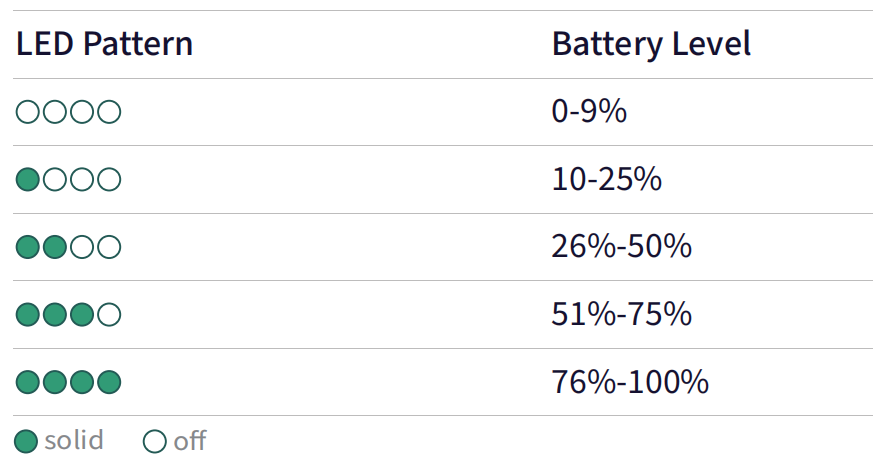Viewport: 873px width, 463px height.
Task: Click the first filled LED in 76%-100% row
Action: coord(28,382)
